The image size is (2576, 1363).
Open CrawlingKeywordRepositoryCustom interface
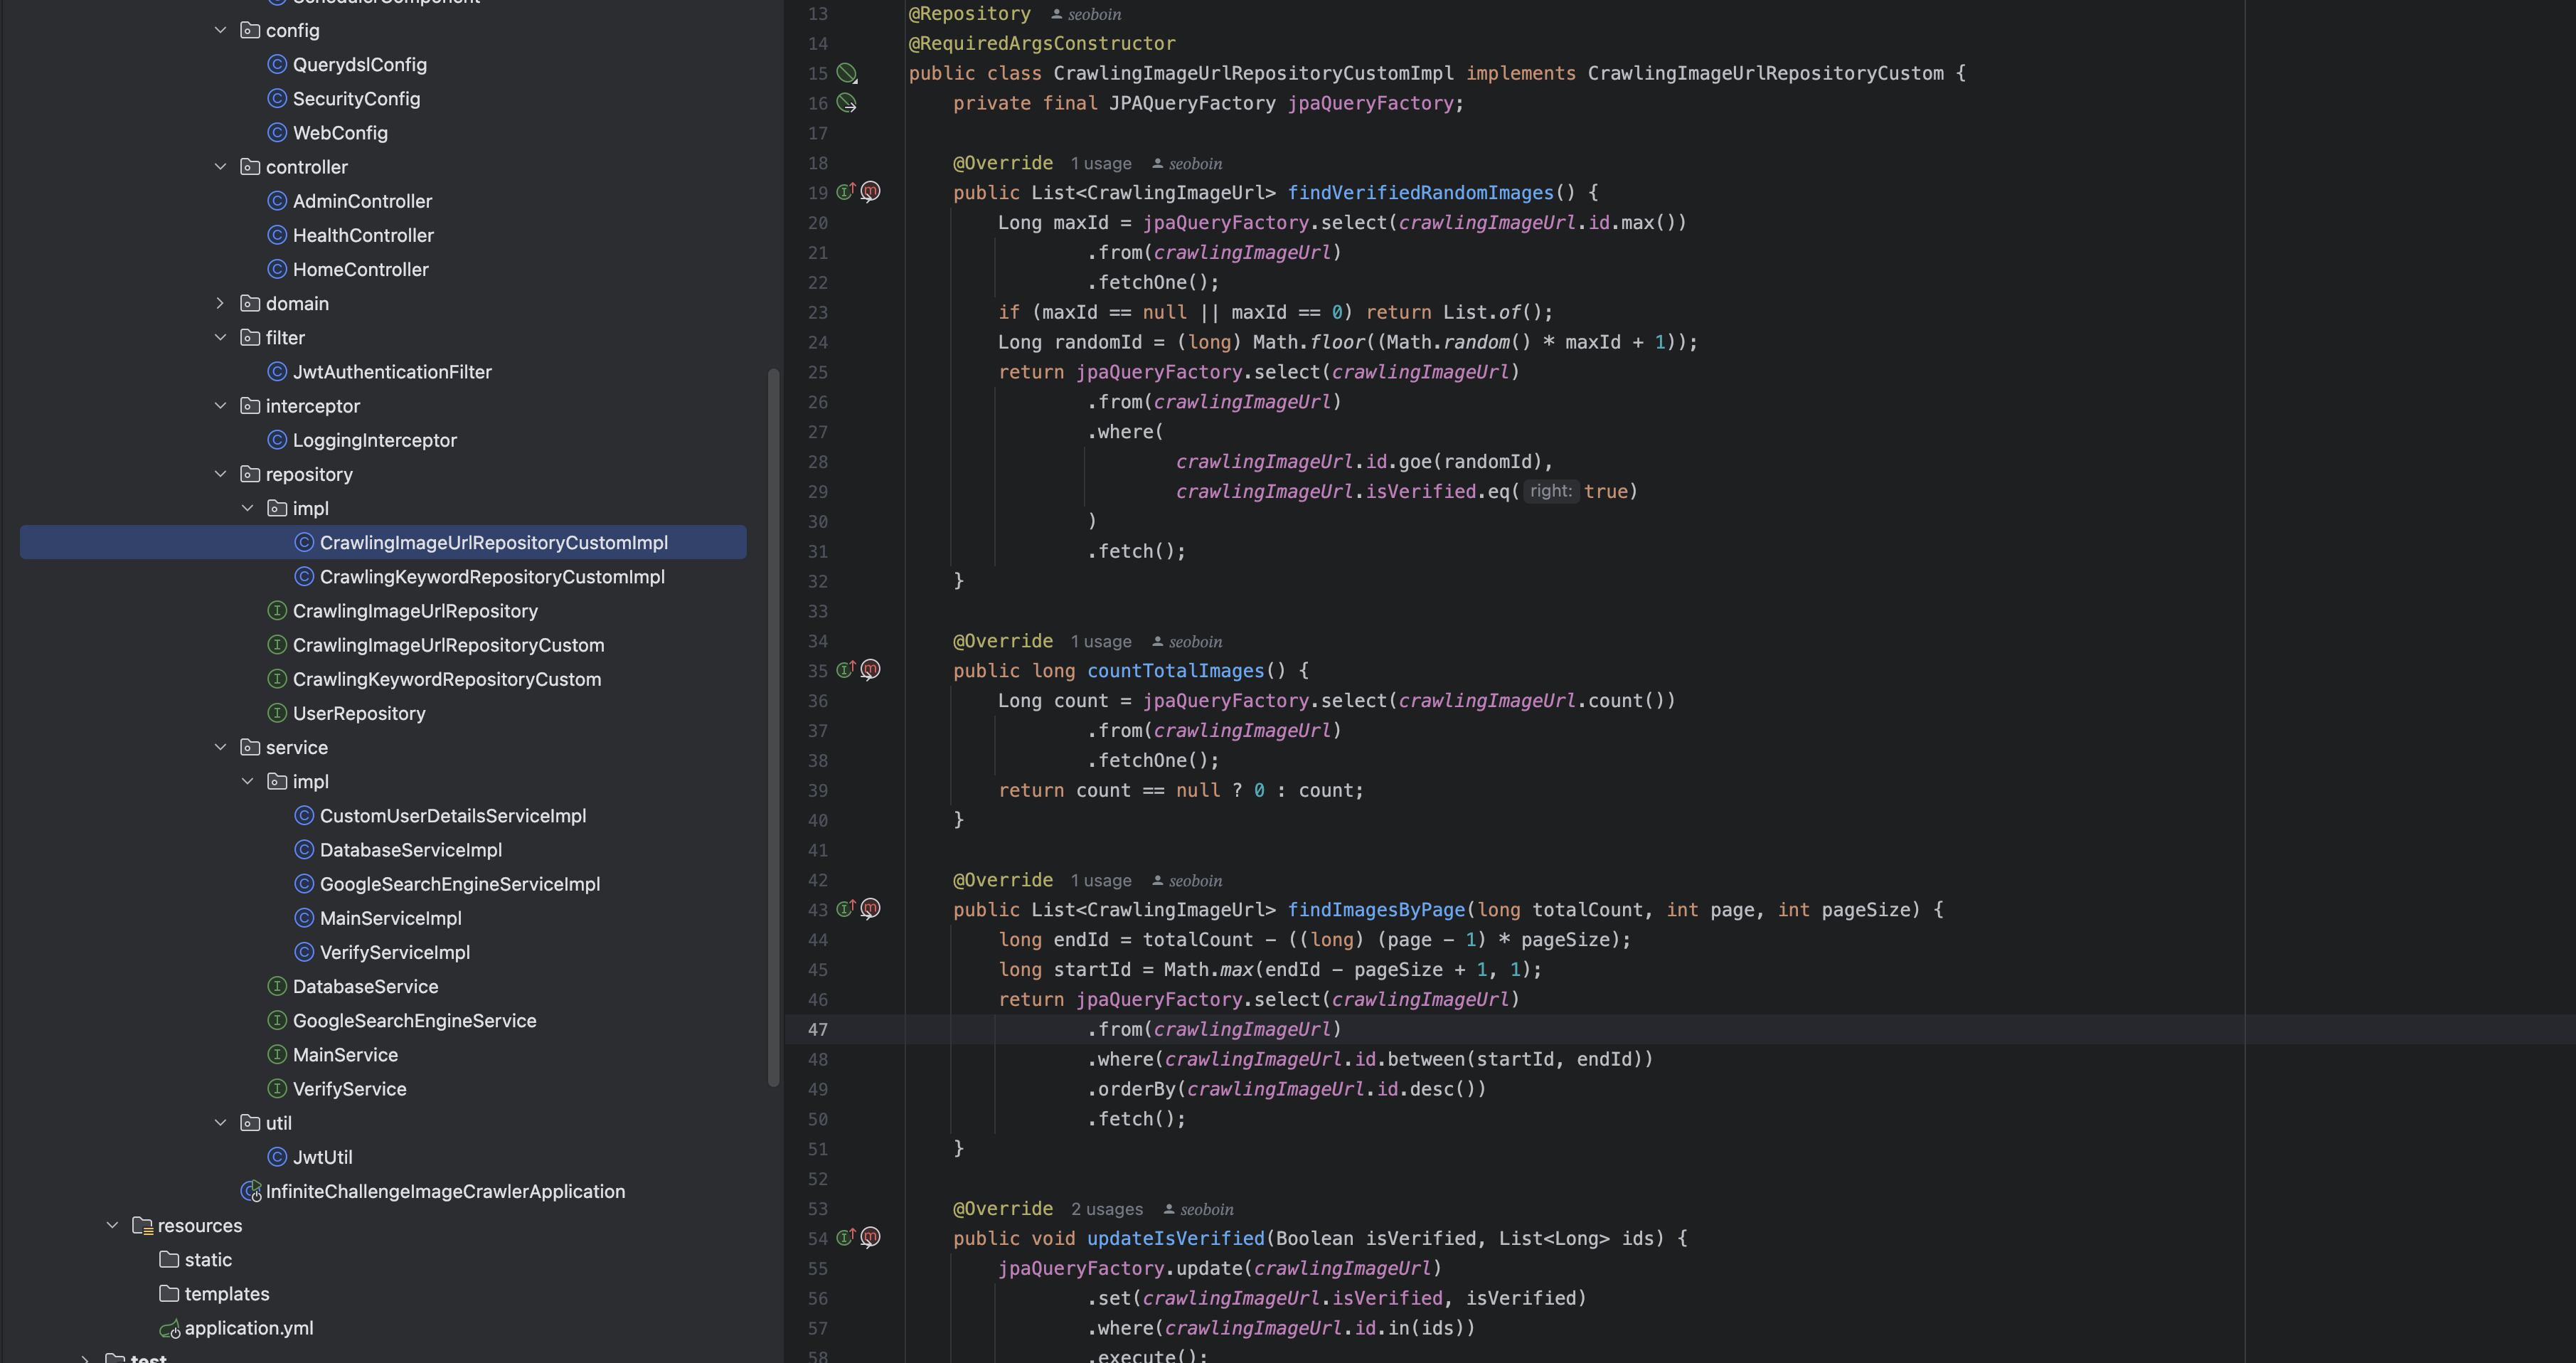(x=447, y=679)
